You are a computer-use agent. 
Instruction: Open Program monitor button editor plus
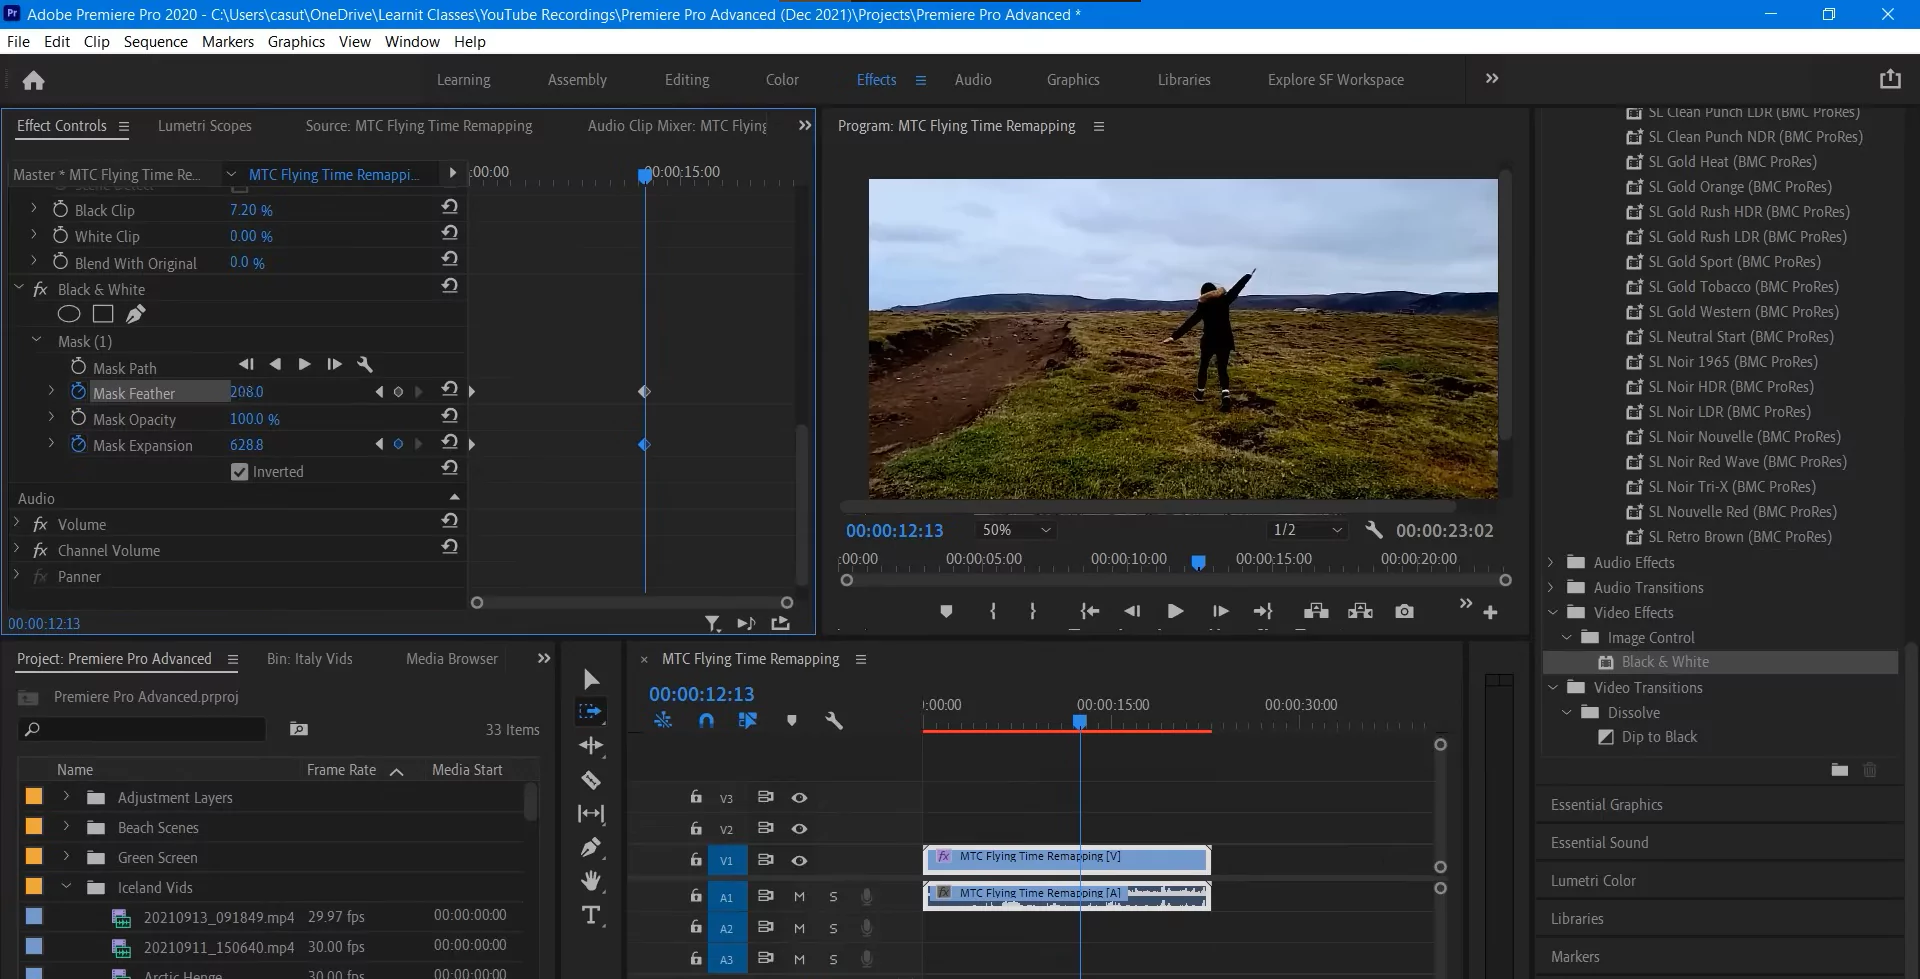[1490, 612]
